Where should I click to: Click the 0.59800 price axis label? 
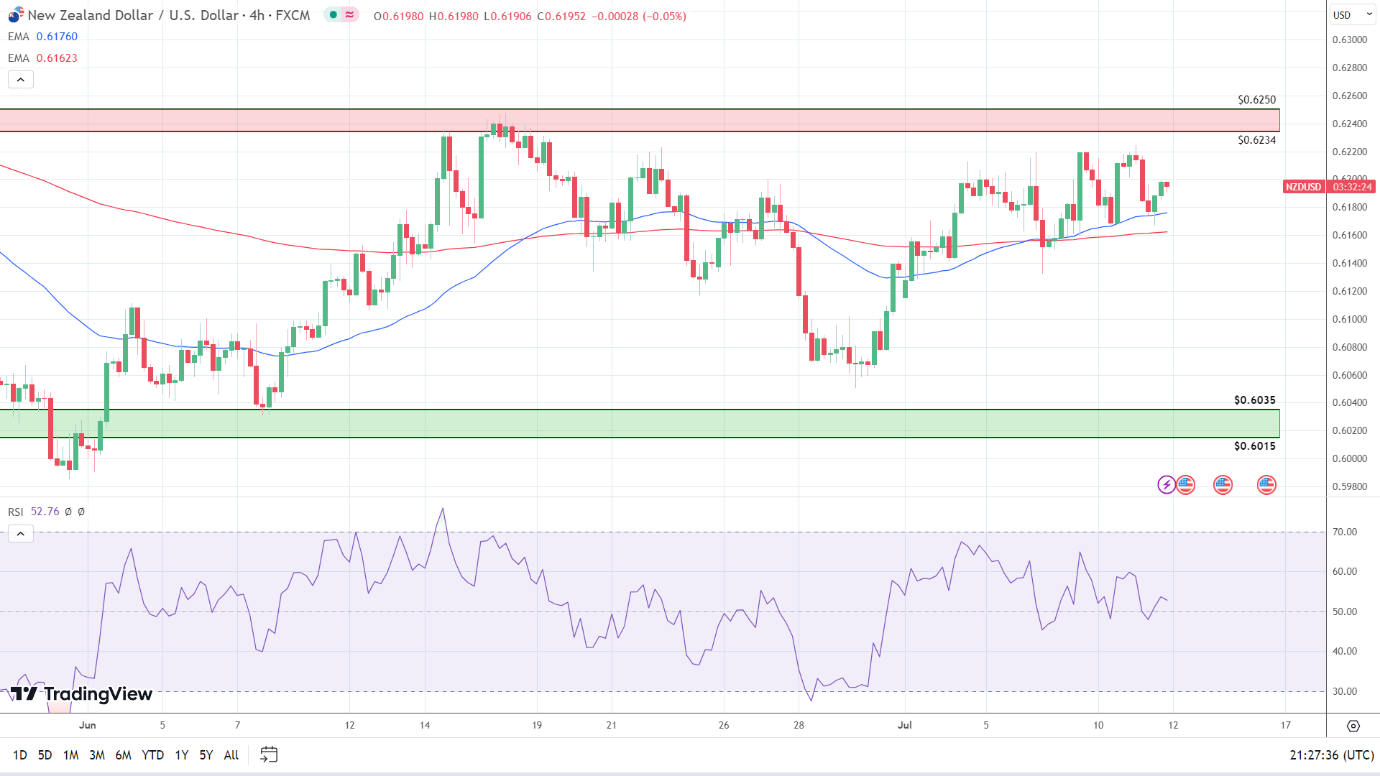coord(1350,487)
